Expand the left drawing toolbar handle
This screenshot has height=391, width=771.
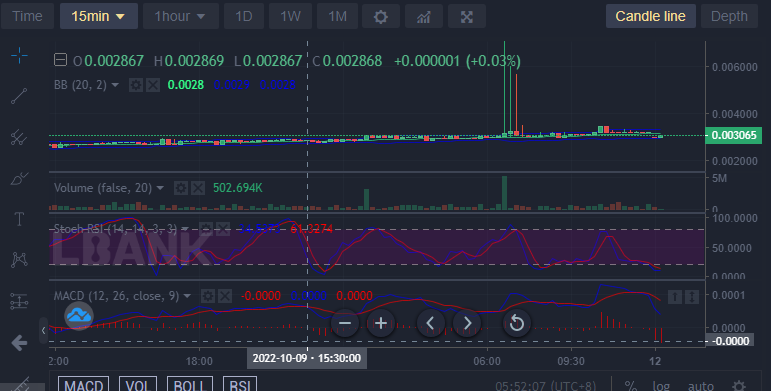point(43,331)
